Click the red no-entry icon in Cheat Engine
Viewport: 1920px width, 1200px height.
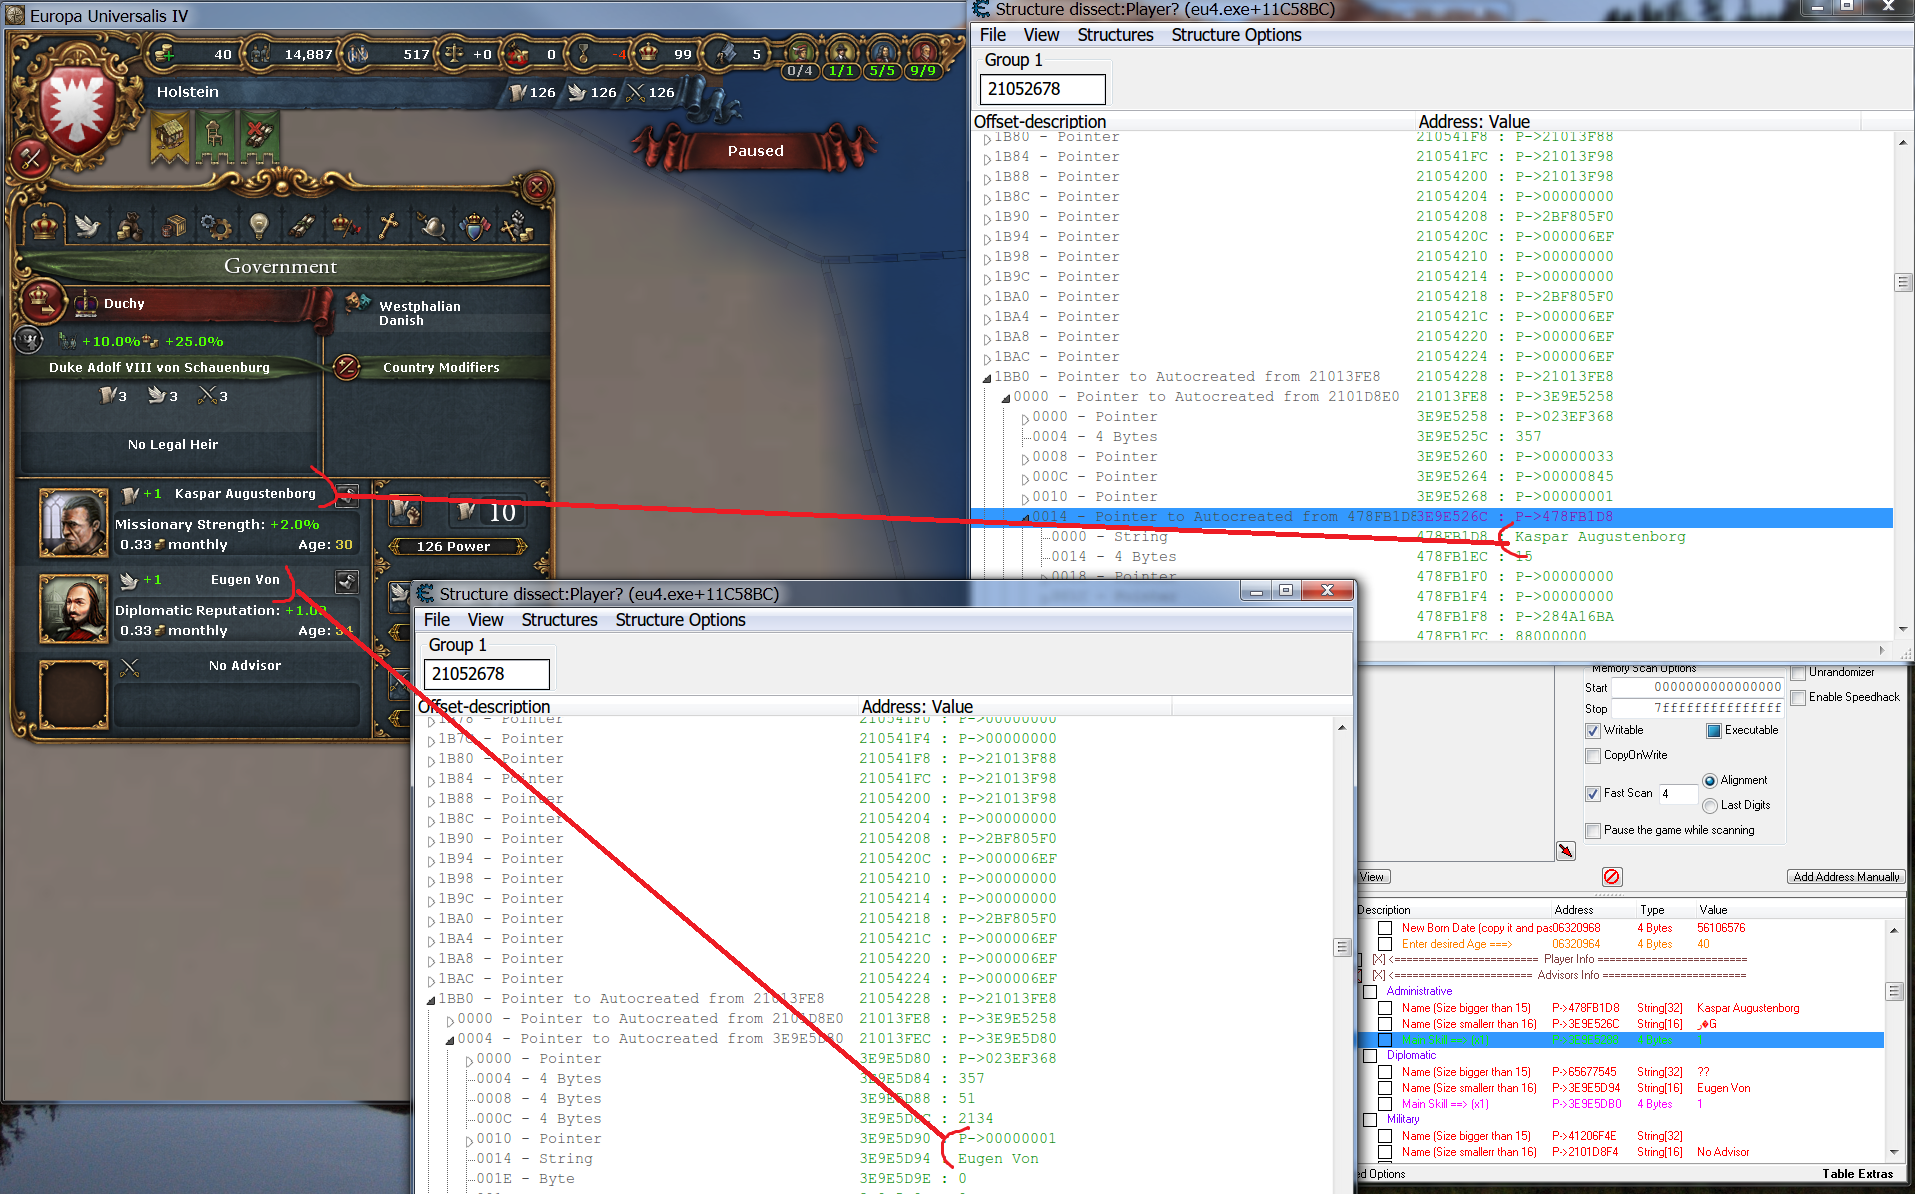point(1612,877)
